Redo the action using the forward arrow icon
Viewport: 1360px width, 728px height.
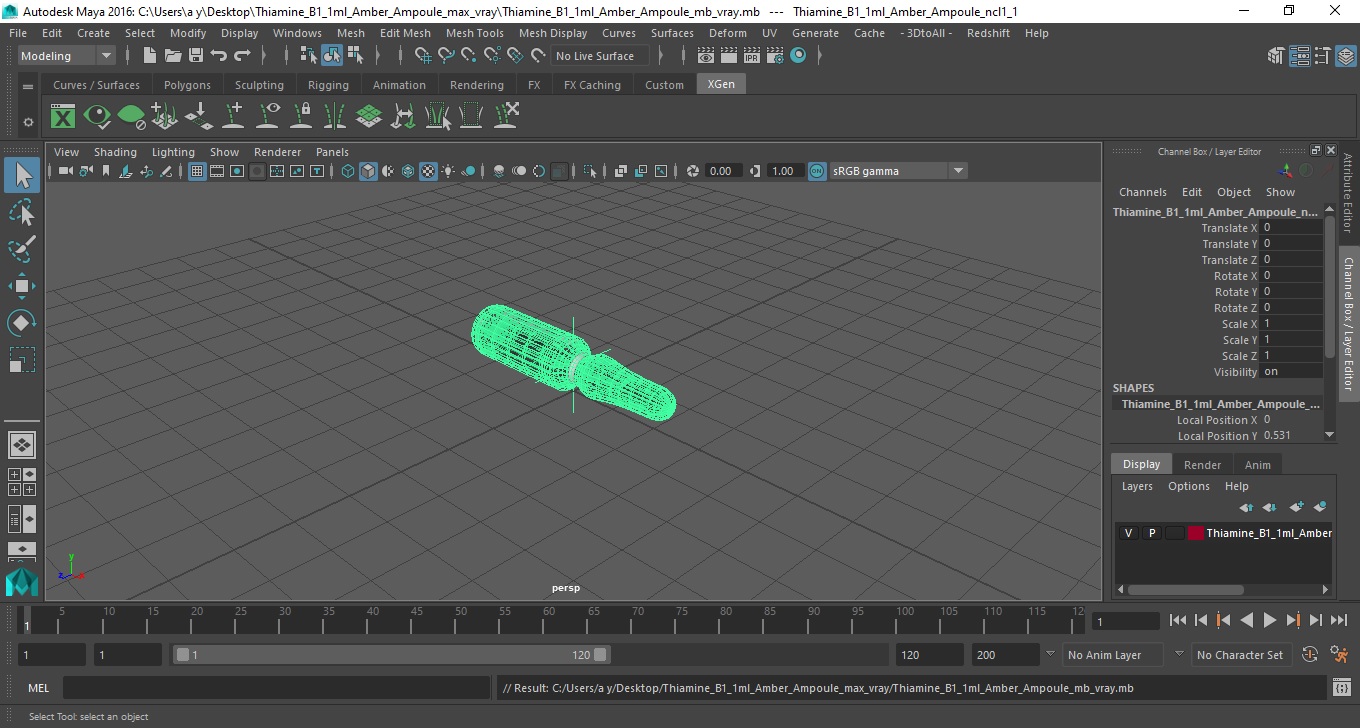(x=242, y=56)
